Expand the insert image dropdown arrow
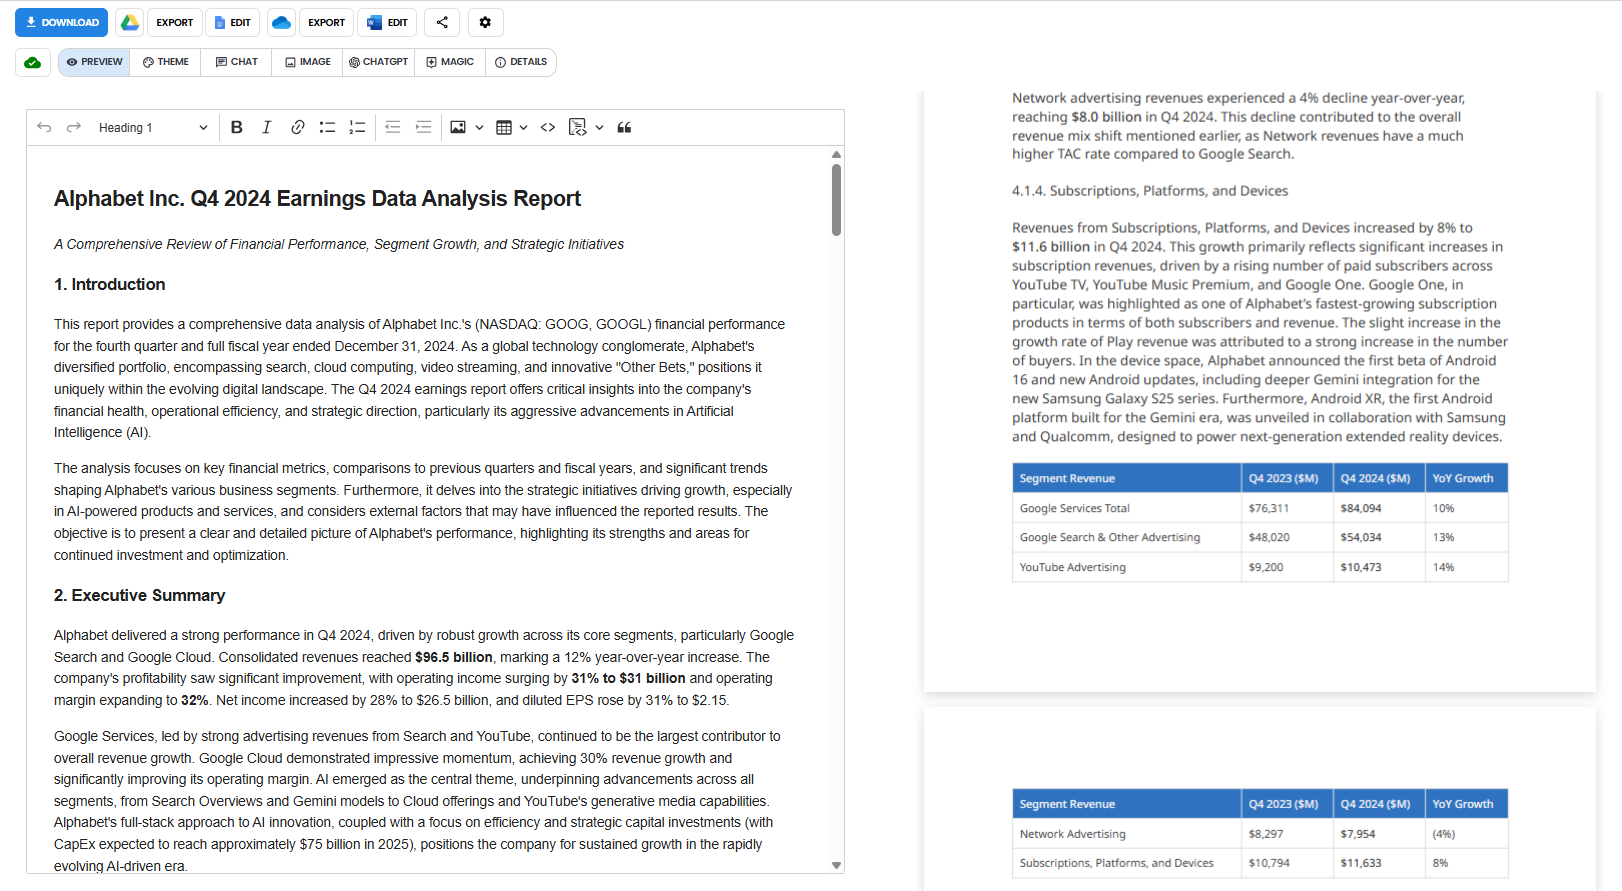 click(479, 127)
